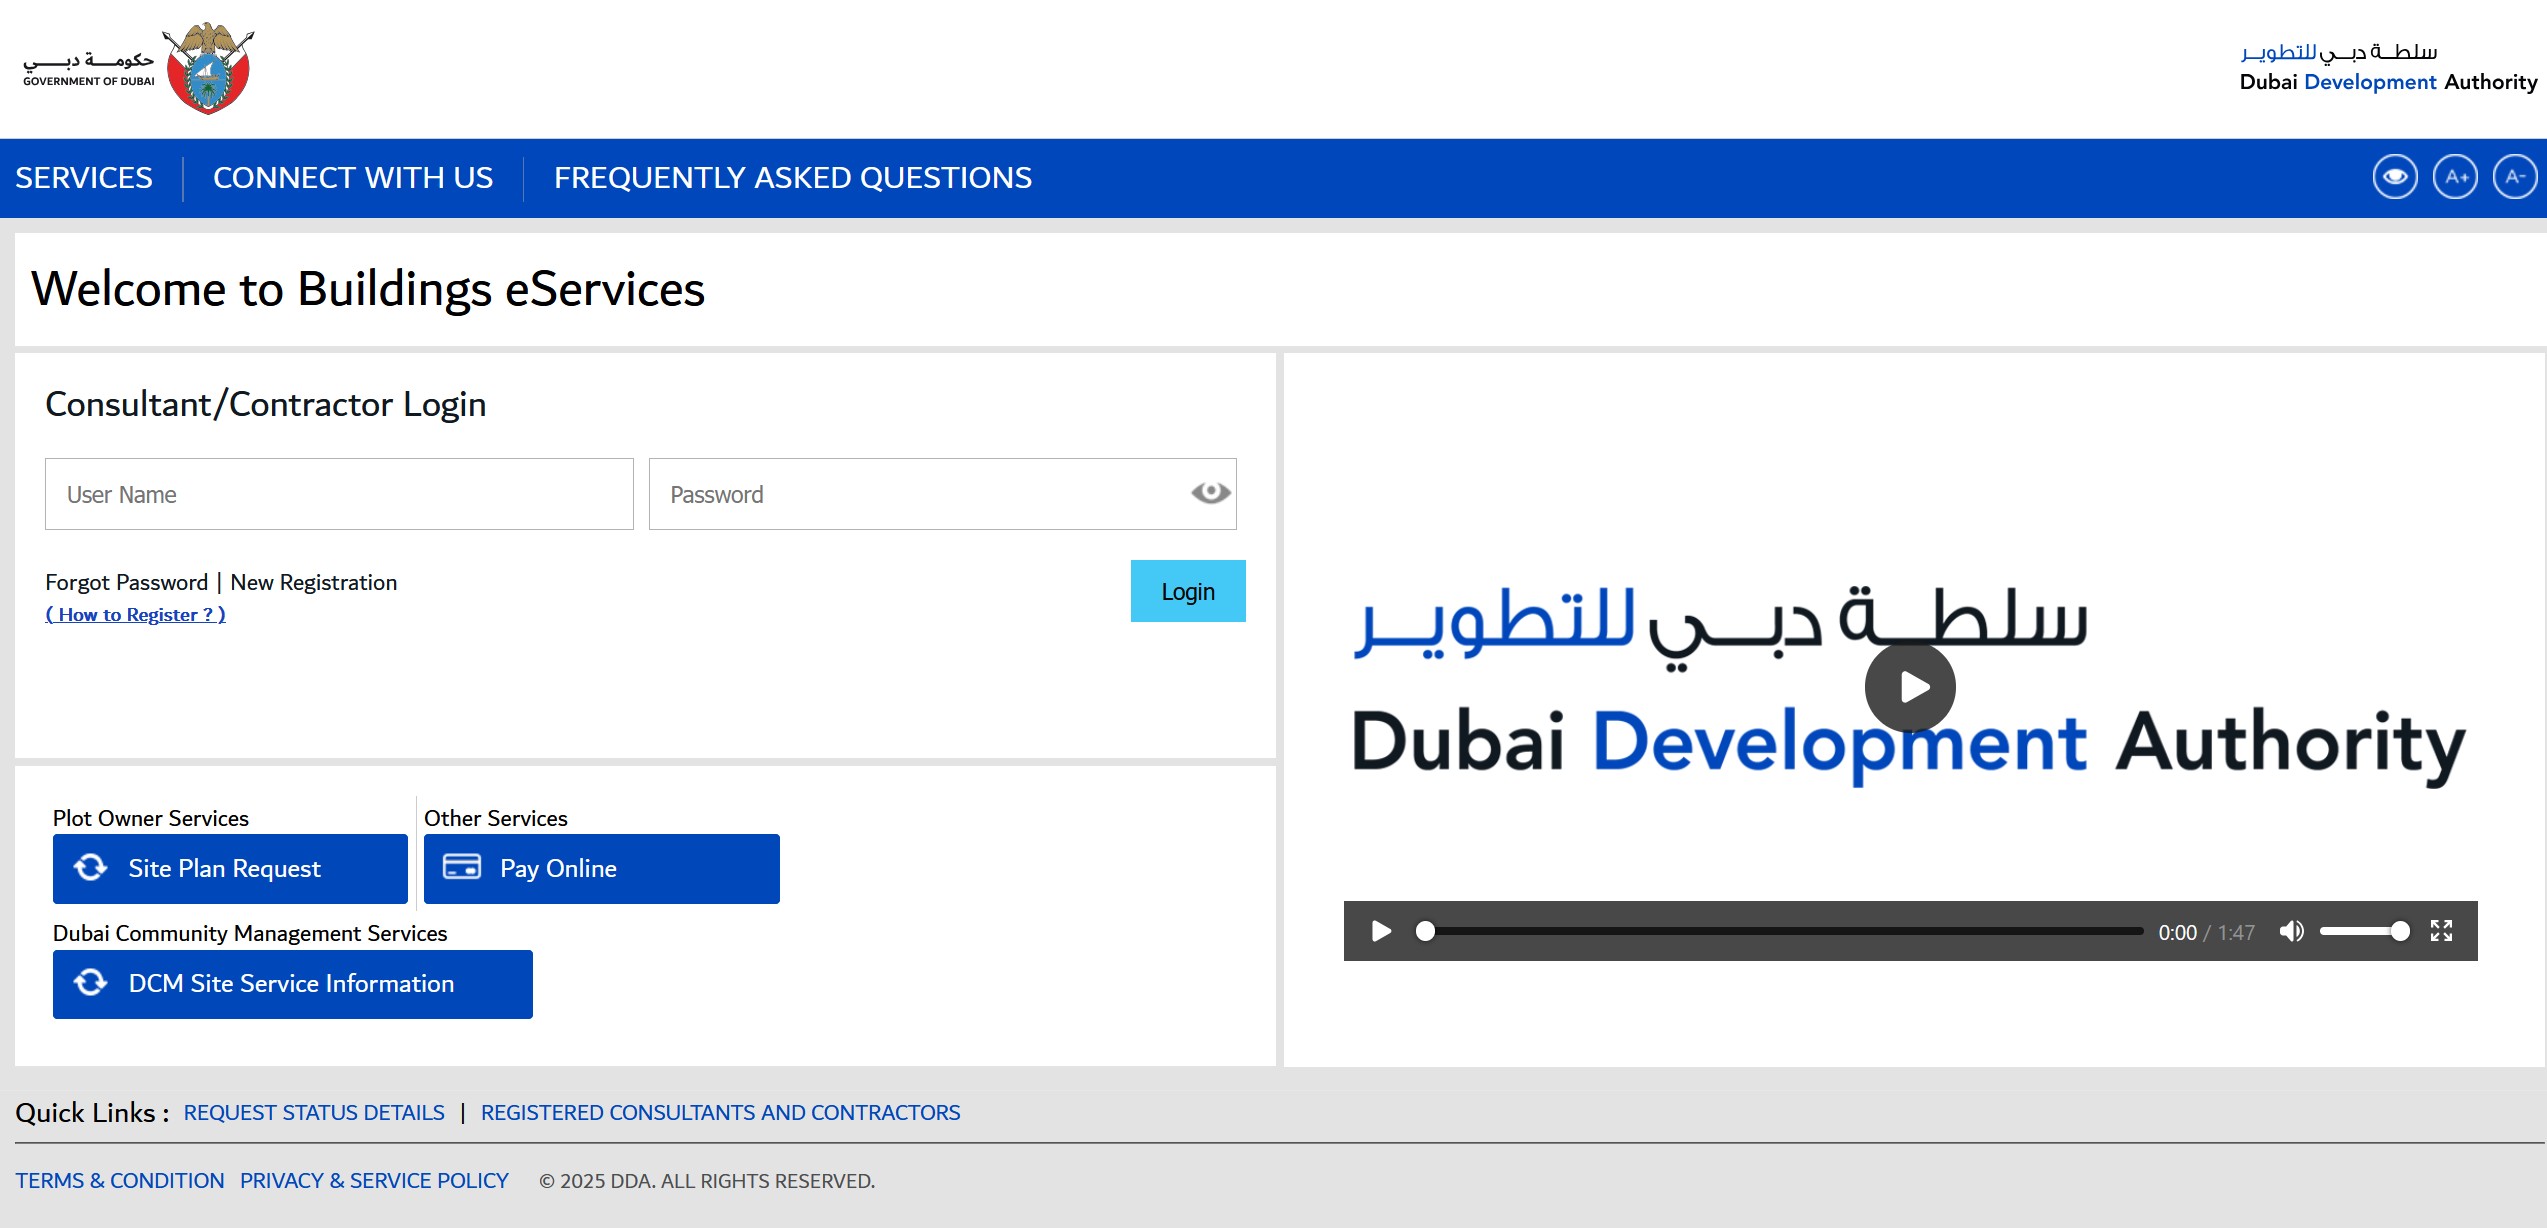Open FREQUENTLY ASKED QUESTIONS menu item
Screen dimensions: 2547x1228
pos(793,178)
